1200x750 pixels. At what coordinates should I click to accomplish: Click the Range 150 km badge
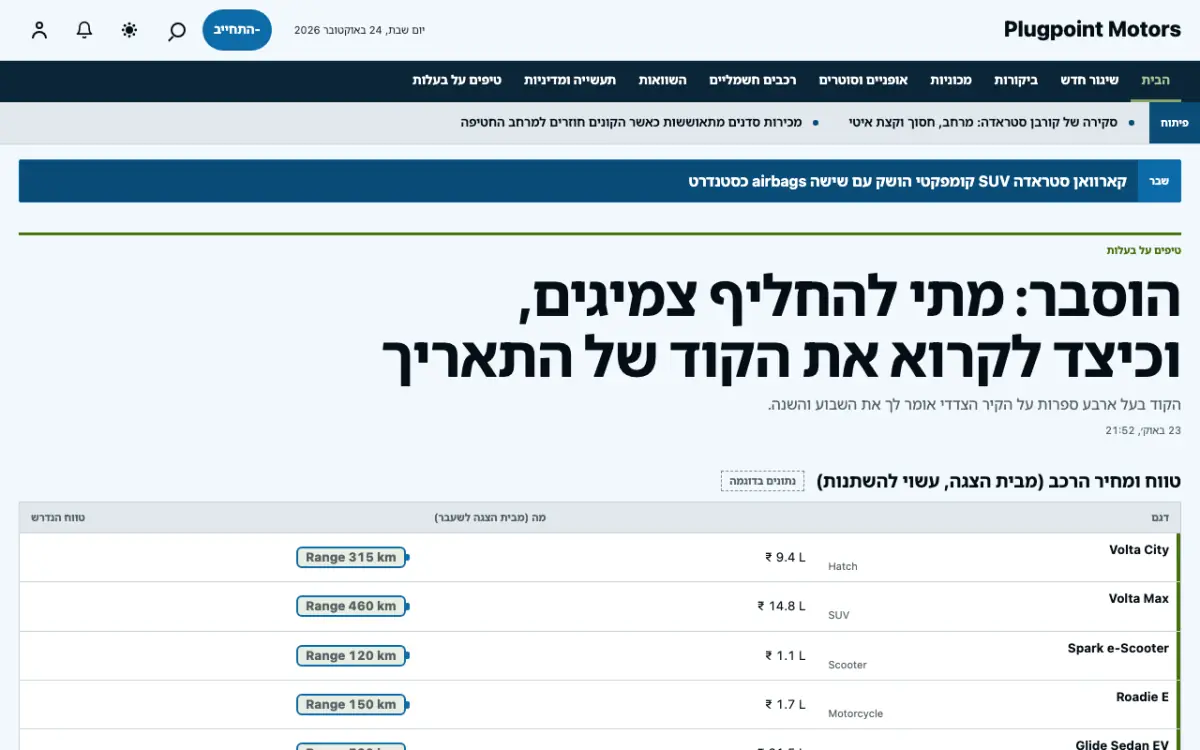[351, 705]
